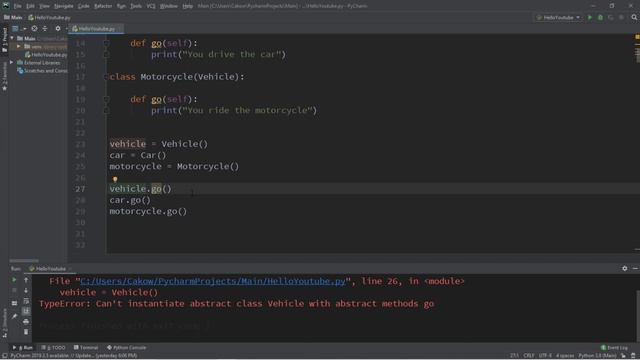Select the HelloYoutube.py editor tab
The width and height of the screenshot is (640, 360).
96,29
